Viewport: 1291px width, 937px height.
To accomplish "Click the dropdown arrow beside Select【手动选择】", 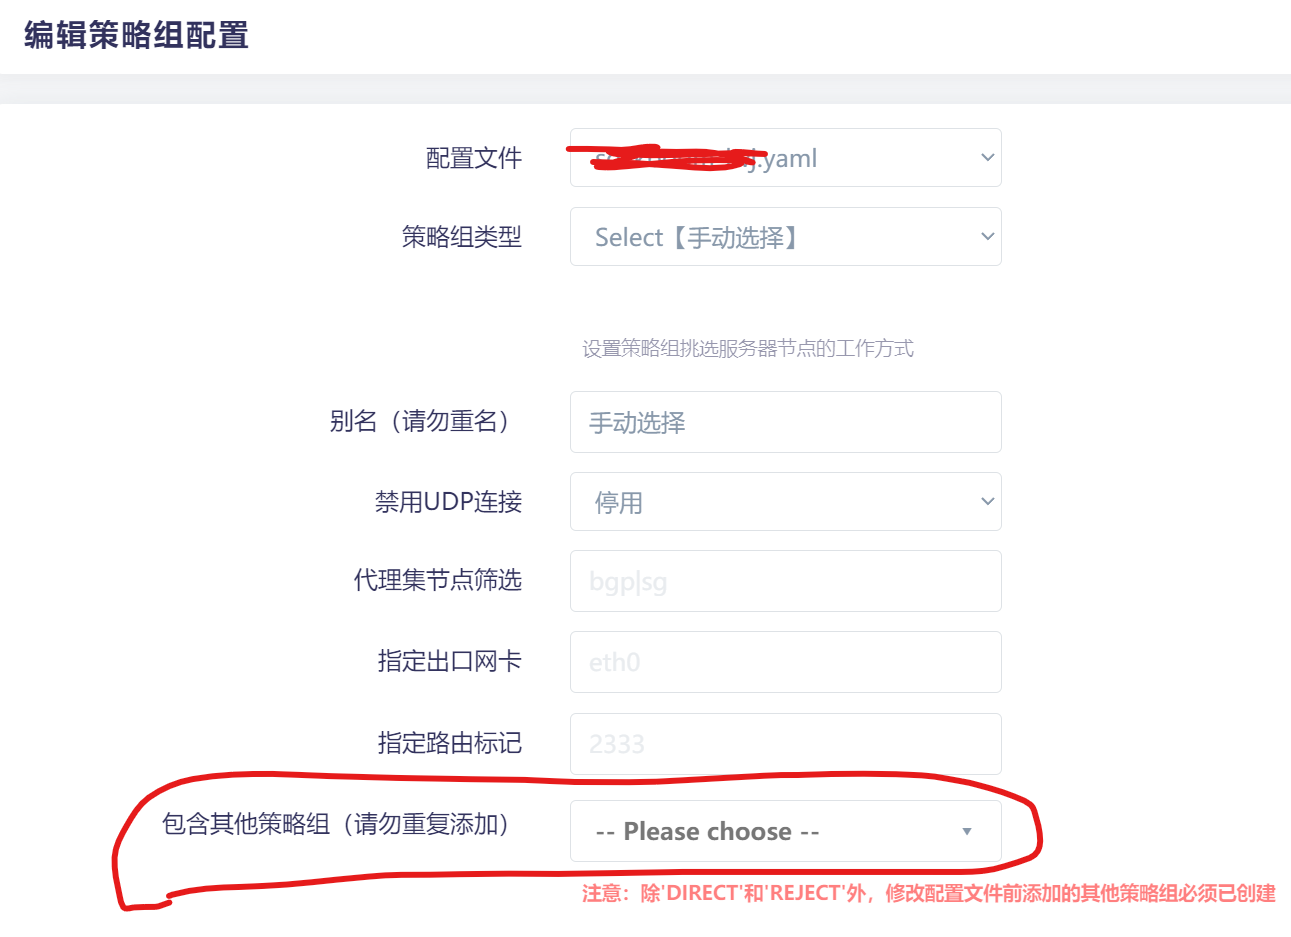I will 986,236.
